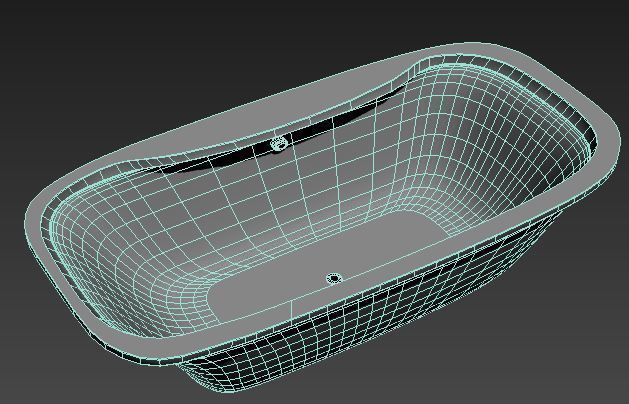Select the drain hole on the tub floor
Screen dimensions: 629x404
click(333, 278)
